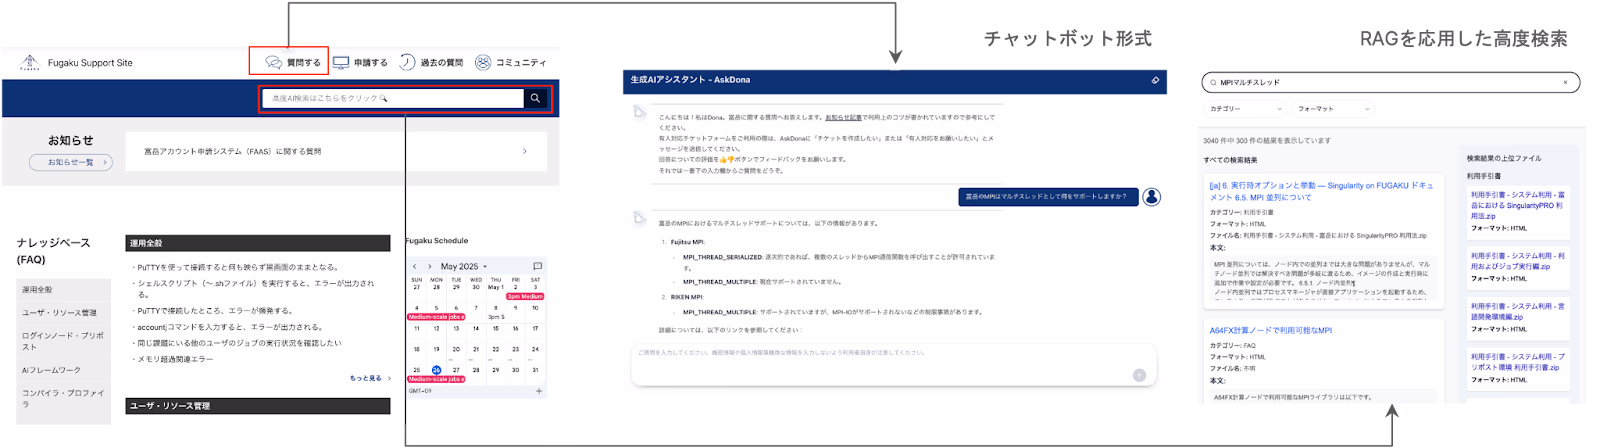
Task: Click the calendar agenda view icon
Action: click(537, 266)
